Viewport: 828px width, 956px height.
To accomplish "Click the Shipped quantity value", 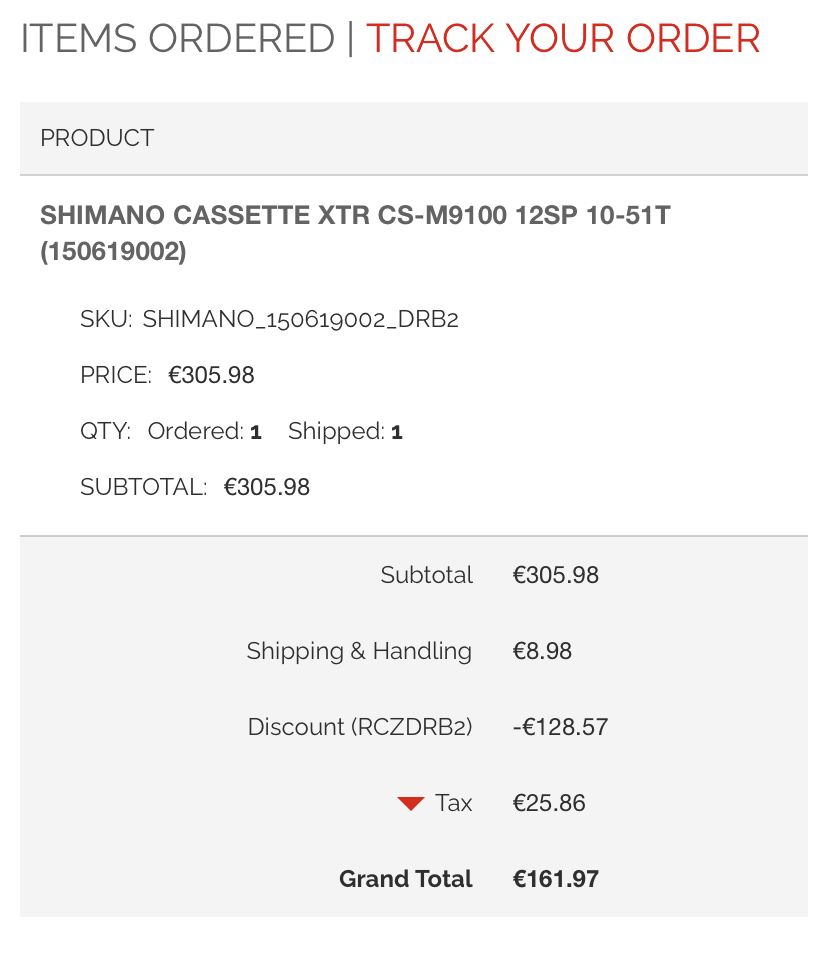I will click(396, 433).
